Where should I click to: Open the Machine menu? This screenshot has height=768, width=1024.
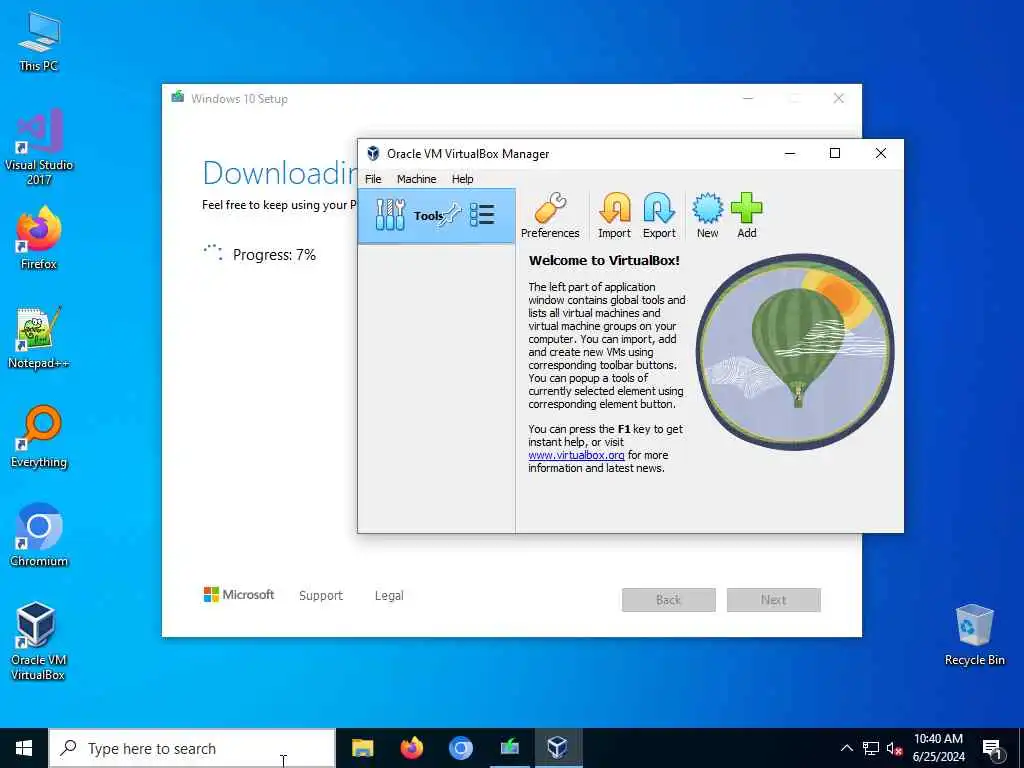416,179
